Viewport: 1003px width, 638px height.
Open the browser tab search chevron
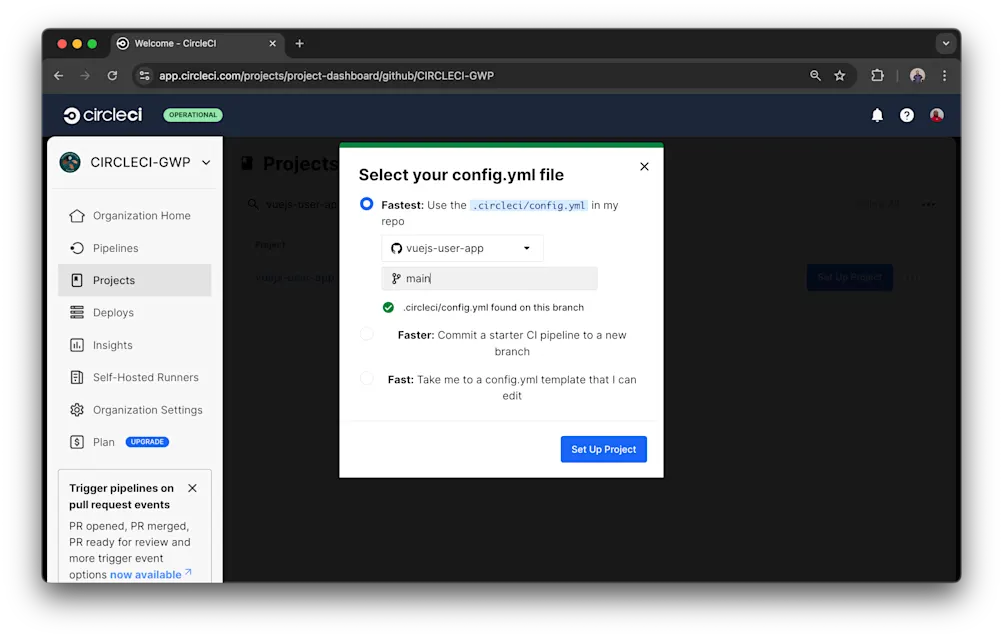(946, 43)
